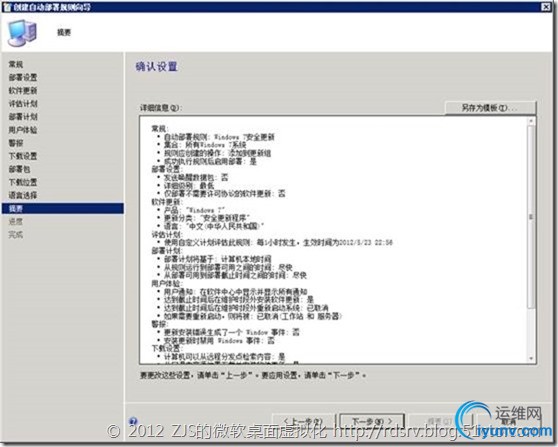The width and height of the screenshot is (558, 447).
Task: Click the details box scrollbar thumb
Action: pyautogui.click(x=531, y=216)
